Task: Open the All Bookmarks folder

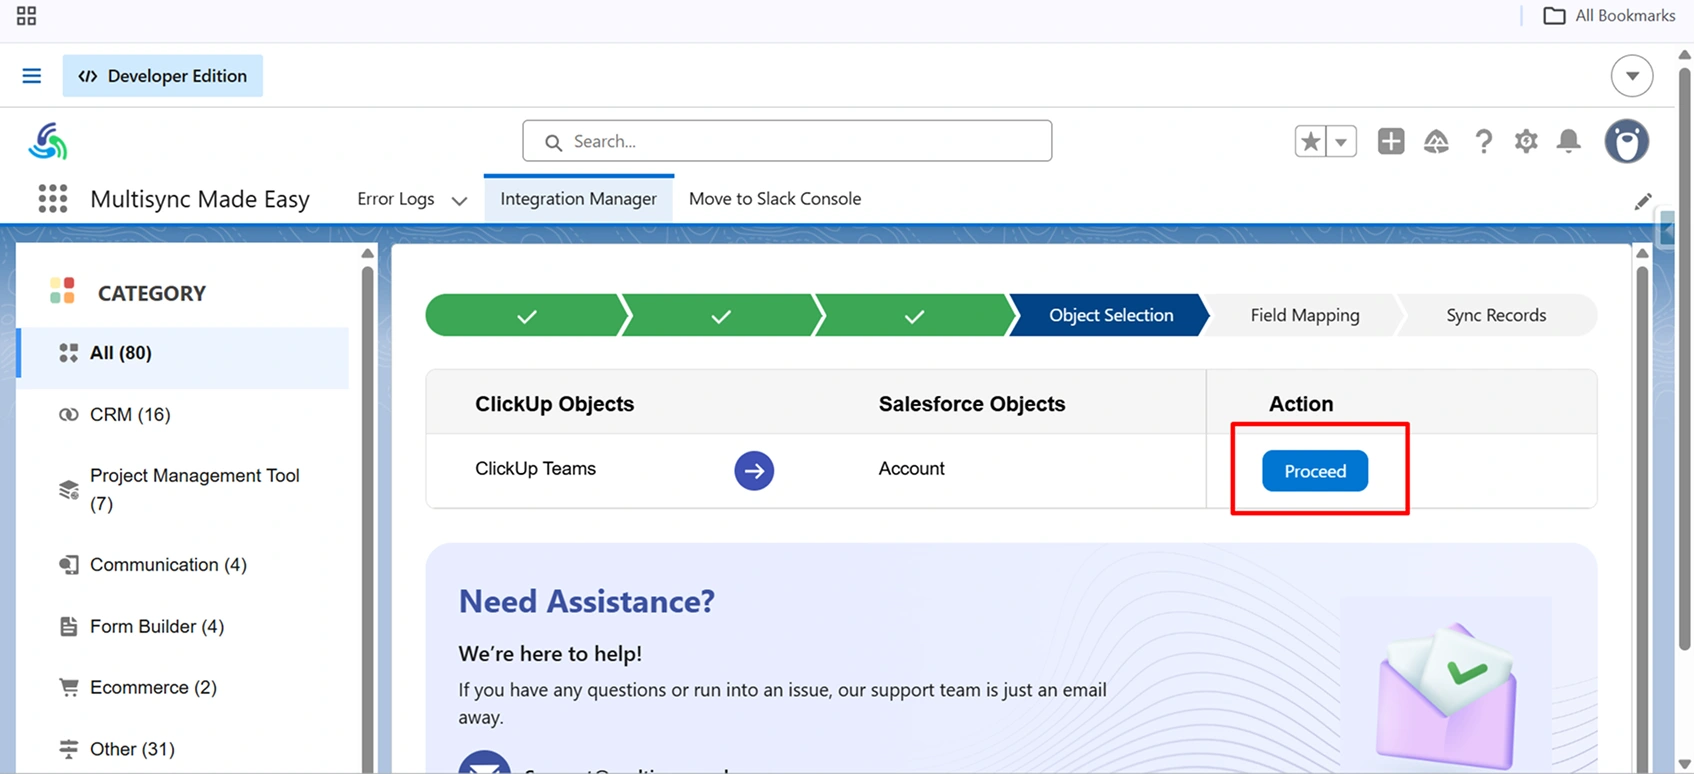Action: (x=1609, y=16)
